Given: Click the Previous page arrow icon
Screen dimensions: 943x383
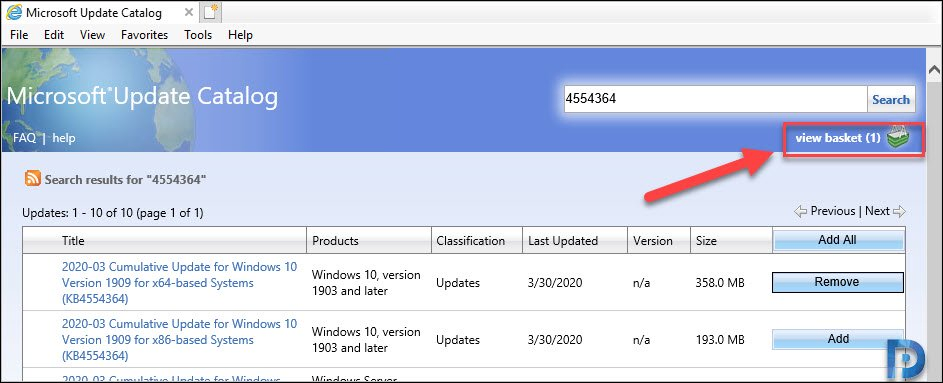Looking at the screenshot, I should click(x=800, y=211).
